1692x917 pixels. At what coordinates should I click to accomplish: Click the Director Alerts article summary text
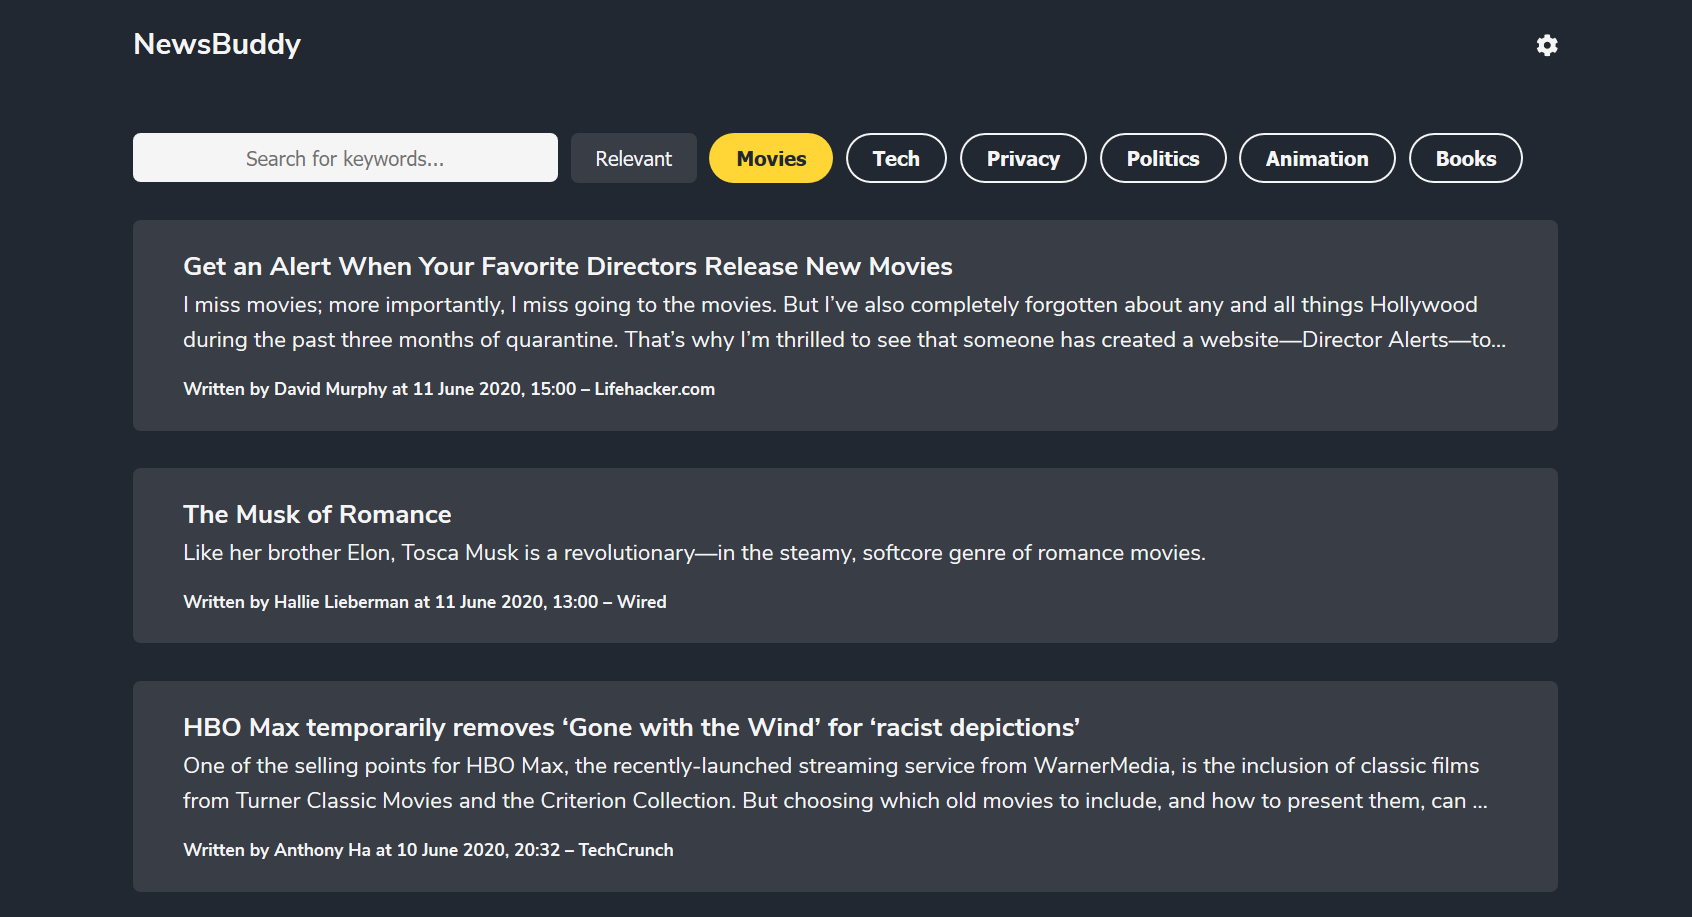pos(843,322)
